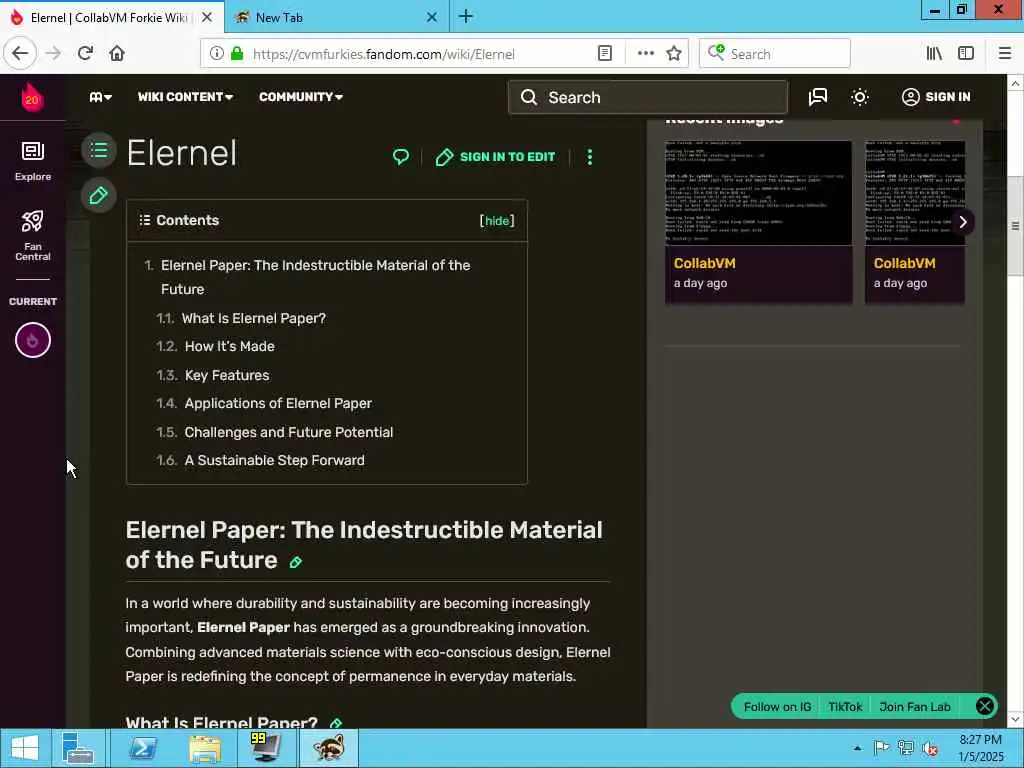Expand the COMMUNITY menu
Image resolution: width=1024 pixels, height=768 pixels.
click(x=300, y=97)
